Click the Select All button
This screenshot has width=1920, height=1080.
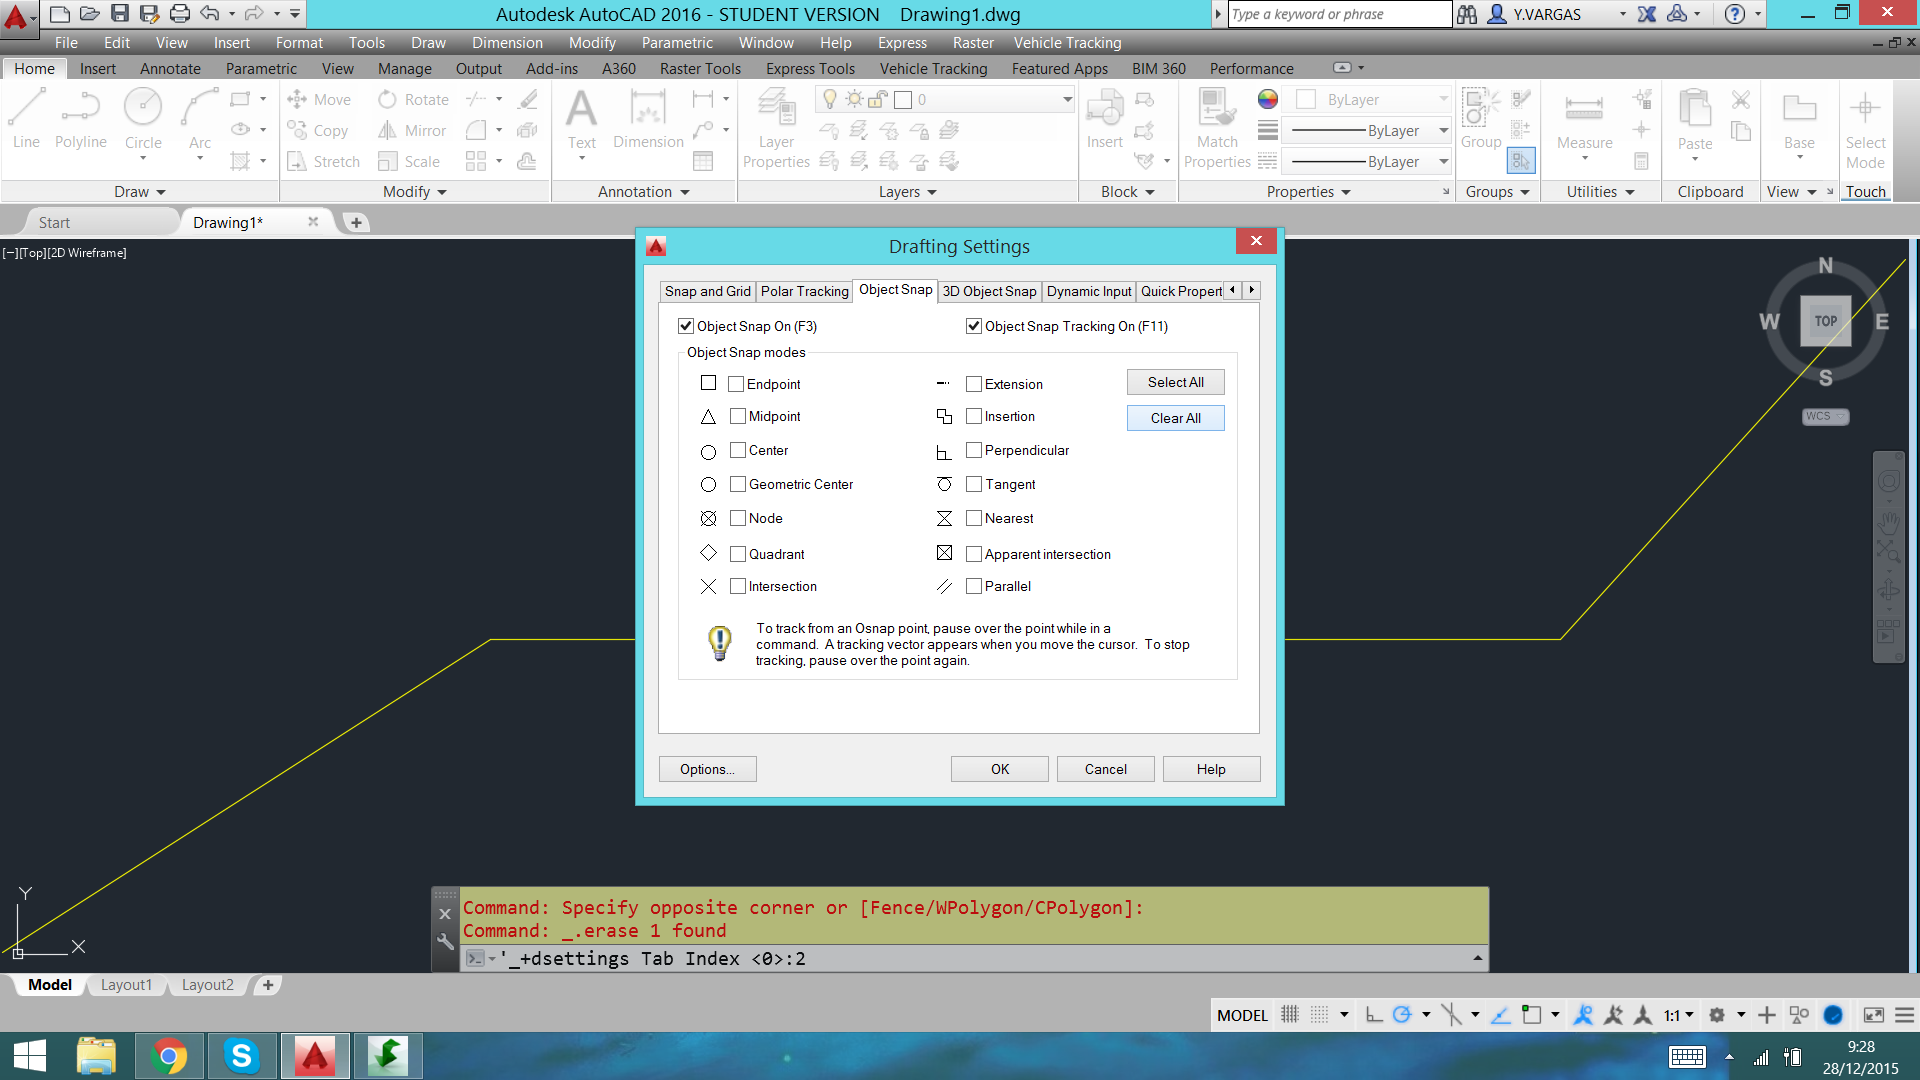[x=1175, y=382]
